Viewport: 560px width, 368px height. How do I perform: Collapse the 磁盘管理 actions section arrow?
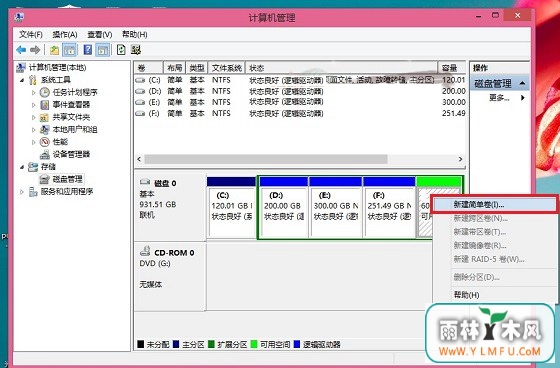[522, 83]
